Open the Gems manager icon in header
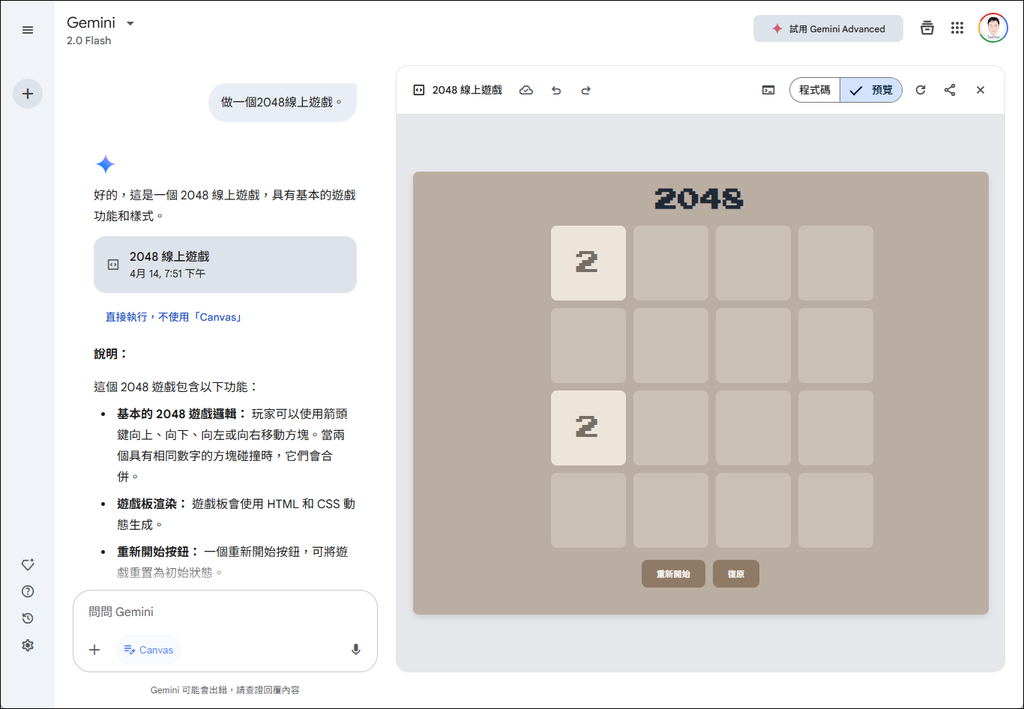The image size is (1024, 709). coord(926,28)
